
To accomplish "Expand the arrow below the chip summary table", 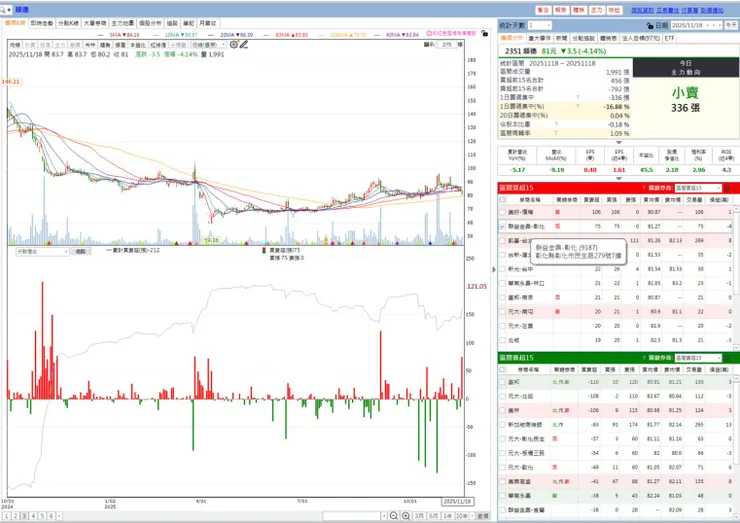I will (x=619, y=142).
